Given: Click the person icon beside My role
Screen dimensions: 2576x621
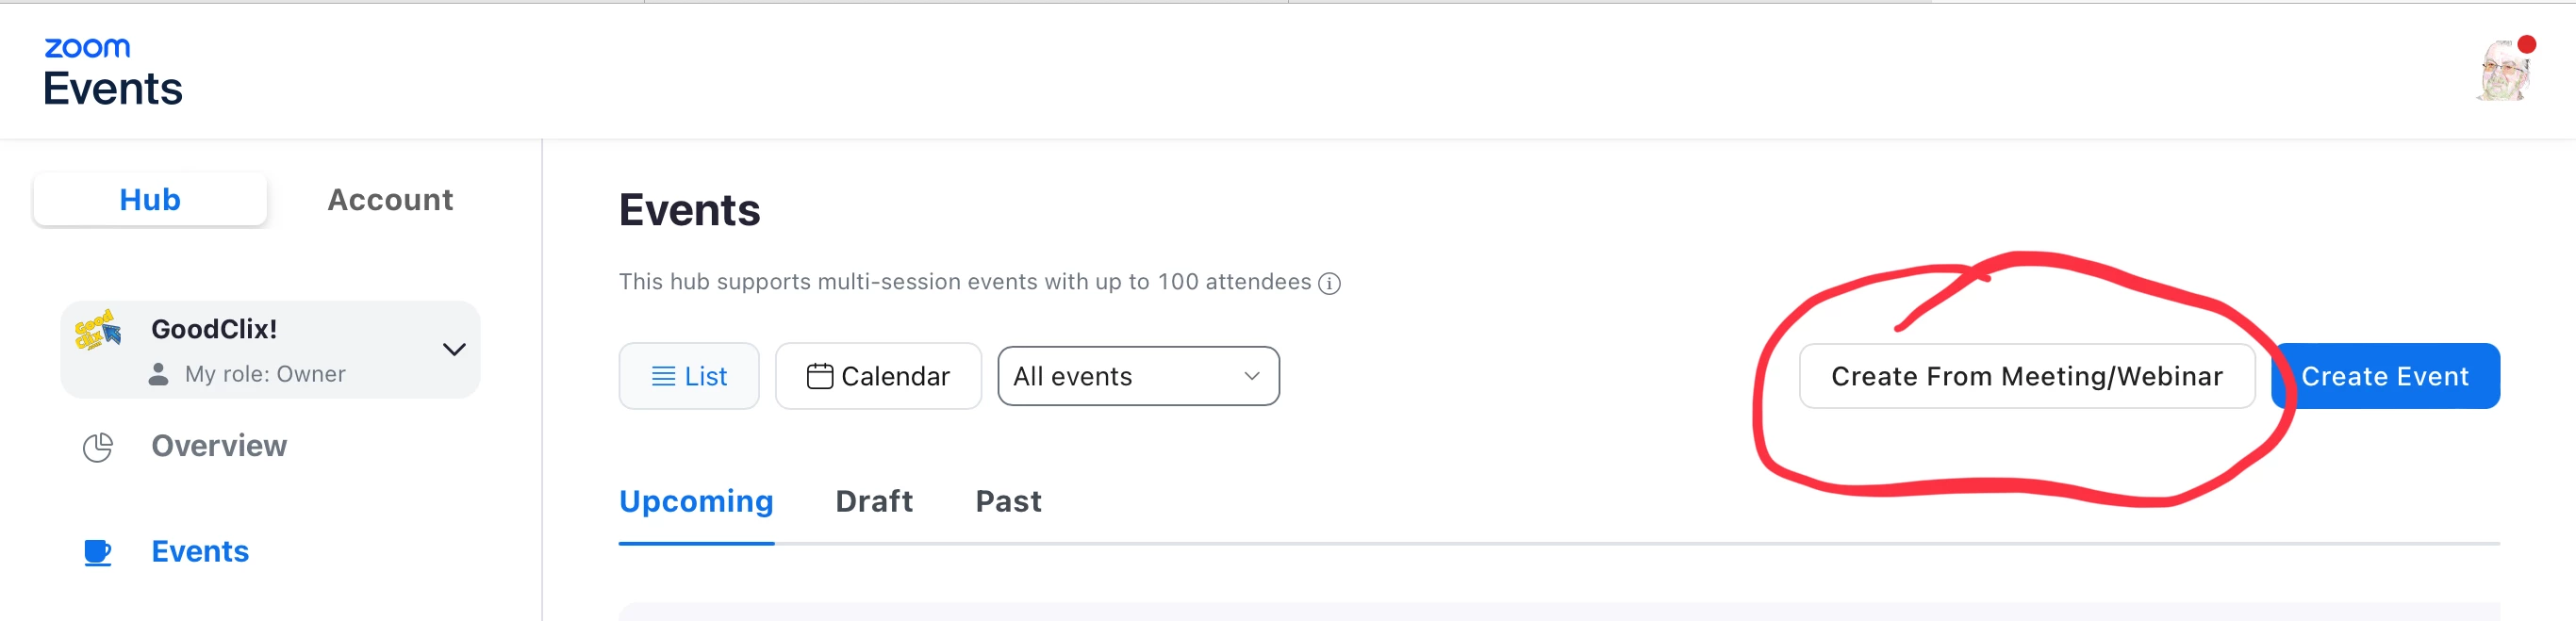Looking at the screenshot, I should (158, 375).
